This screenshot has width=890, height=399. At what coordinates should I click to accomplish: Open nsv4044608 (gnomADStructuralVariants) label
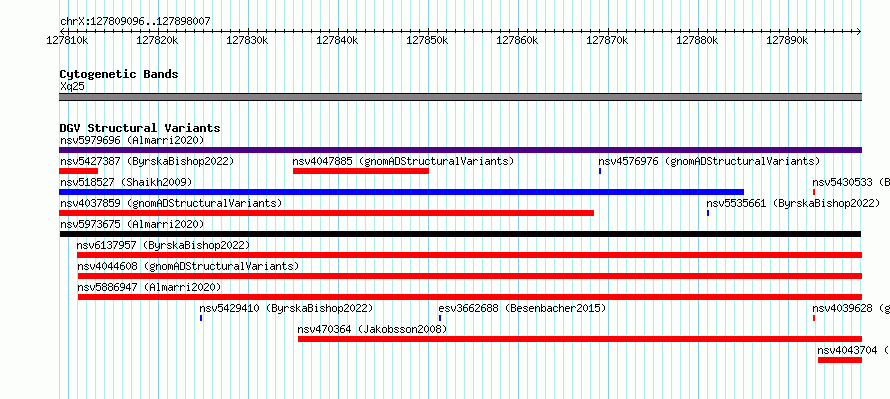(x=188, y=266)
